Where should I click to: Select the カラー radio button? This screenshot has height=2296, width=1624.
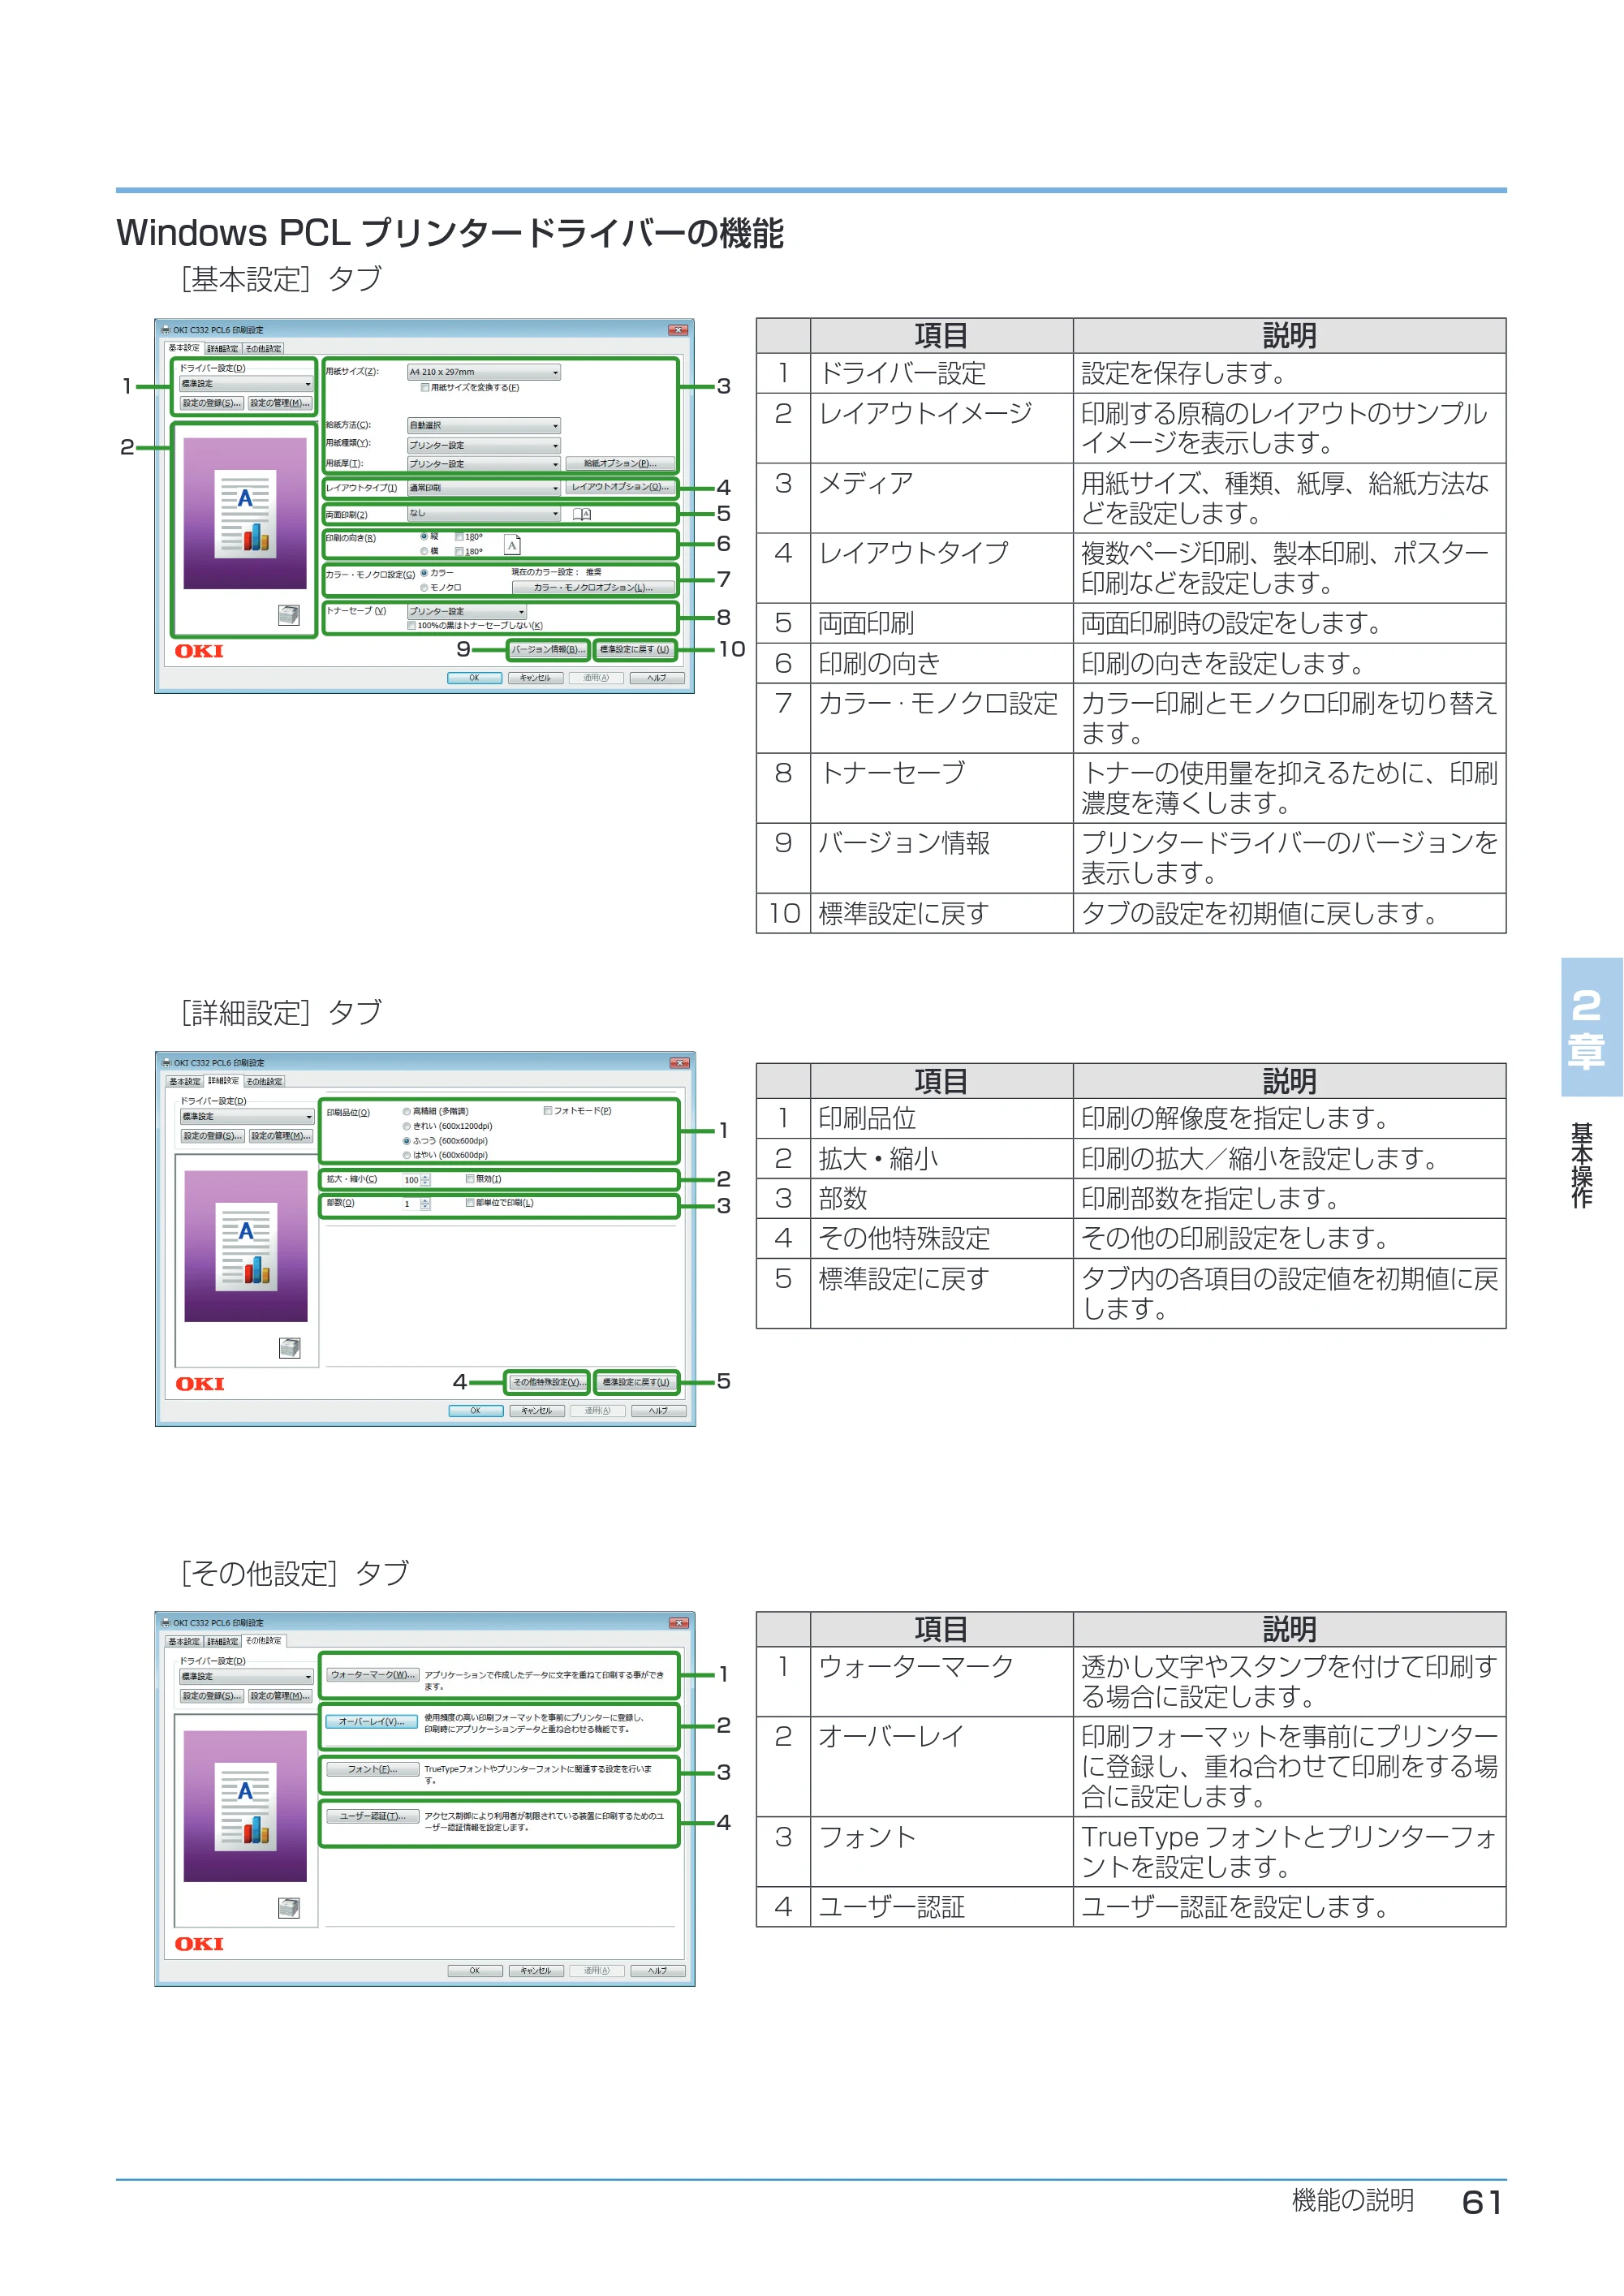tap(424, 573)
